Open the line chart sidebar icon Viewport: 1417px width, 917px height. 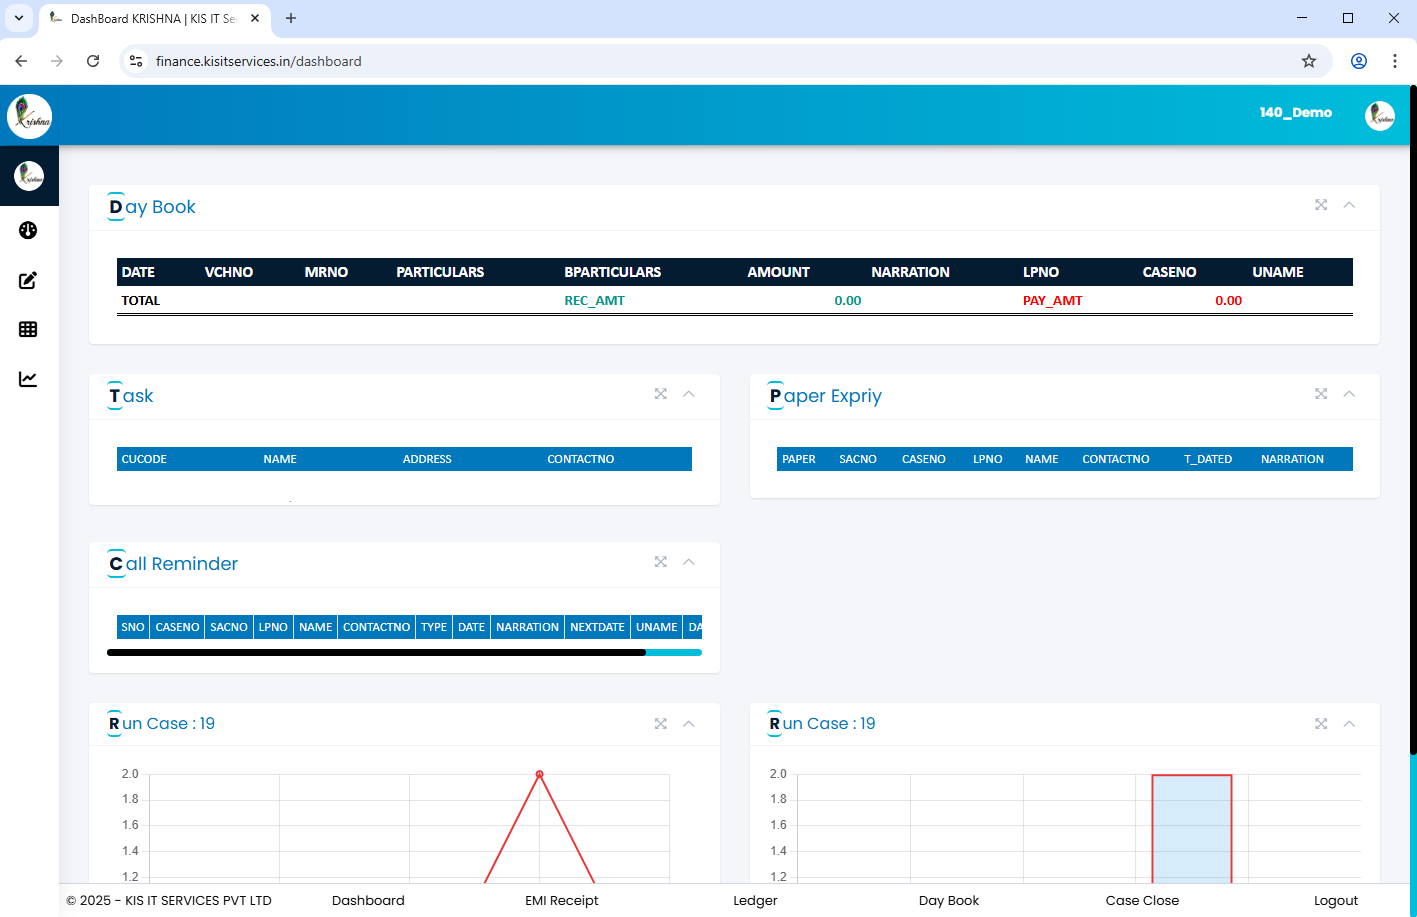click(x=28, y=379)
